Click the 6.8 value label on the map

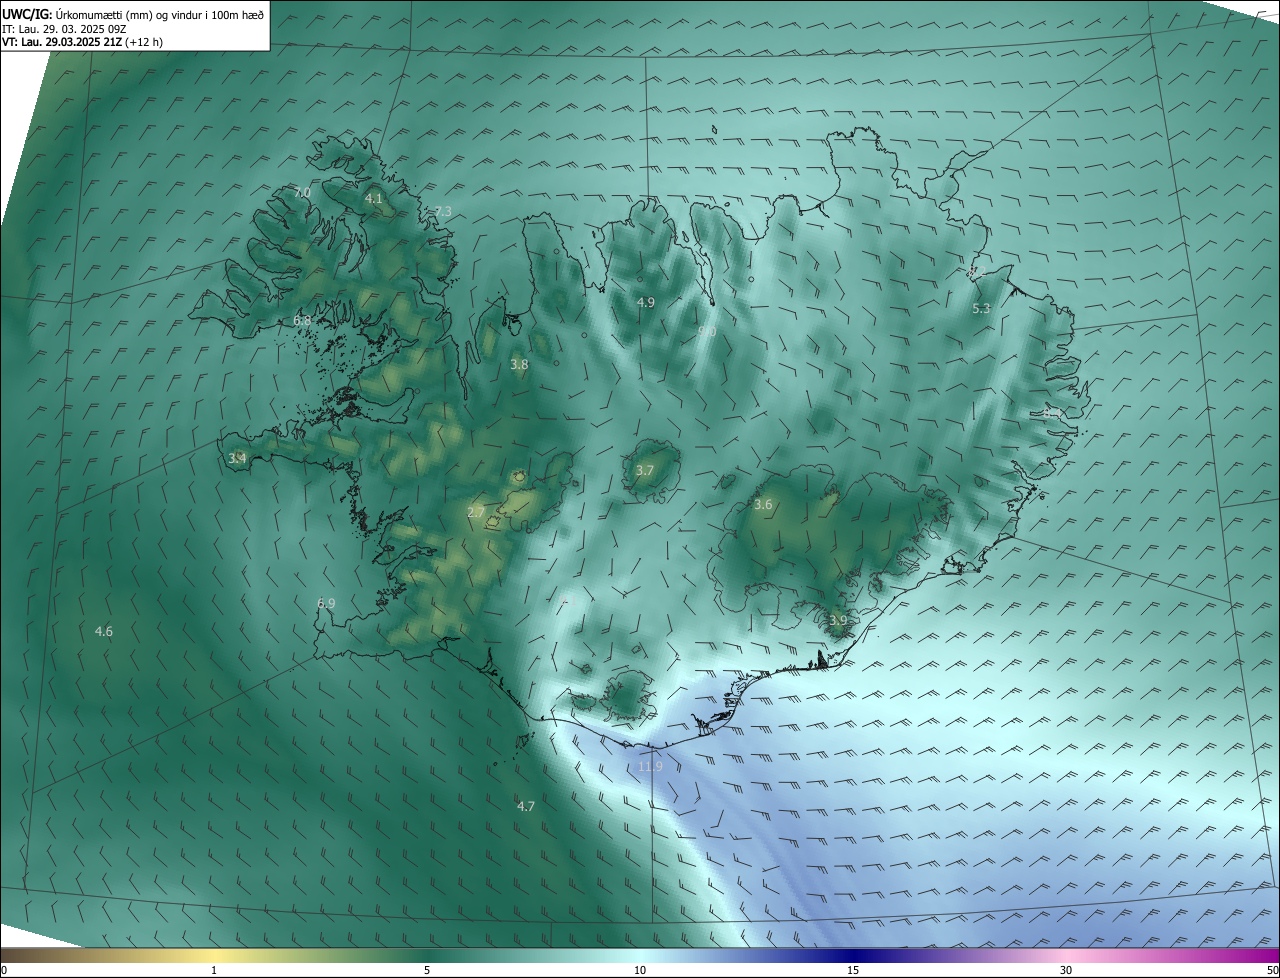302,320
